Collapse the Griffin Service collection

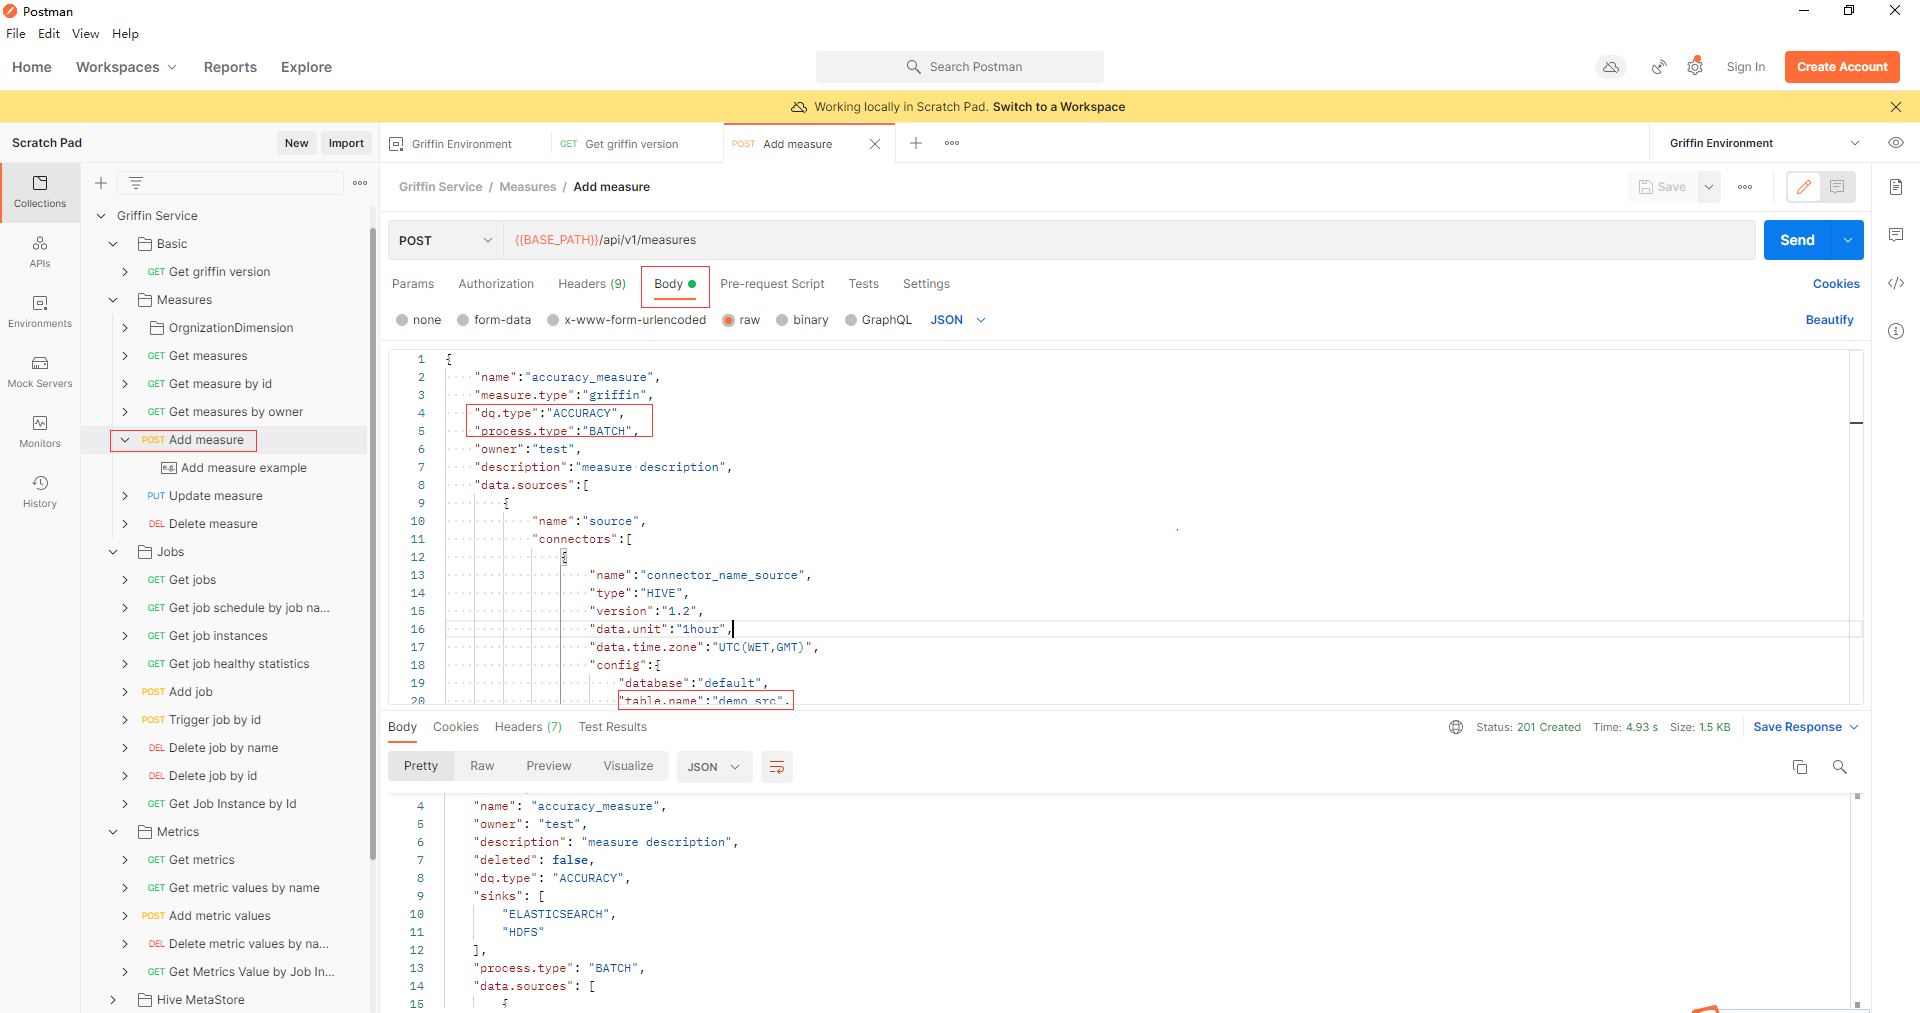tap(101, 216)
